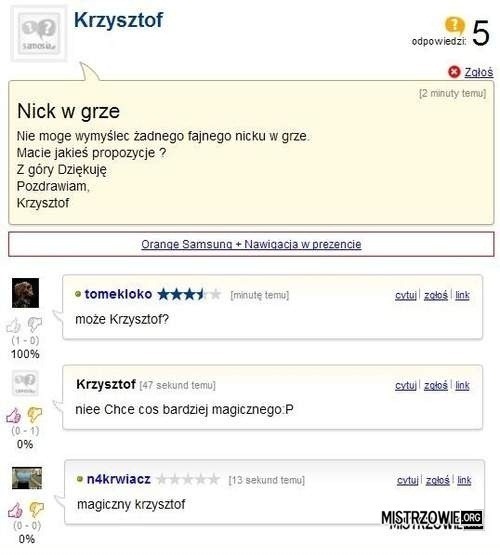500x555 pixels.
Task: Give thumbs down to Krzysztof's reply
Action: pos(35,415)
